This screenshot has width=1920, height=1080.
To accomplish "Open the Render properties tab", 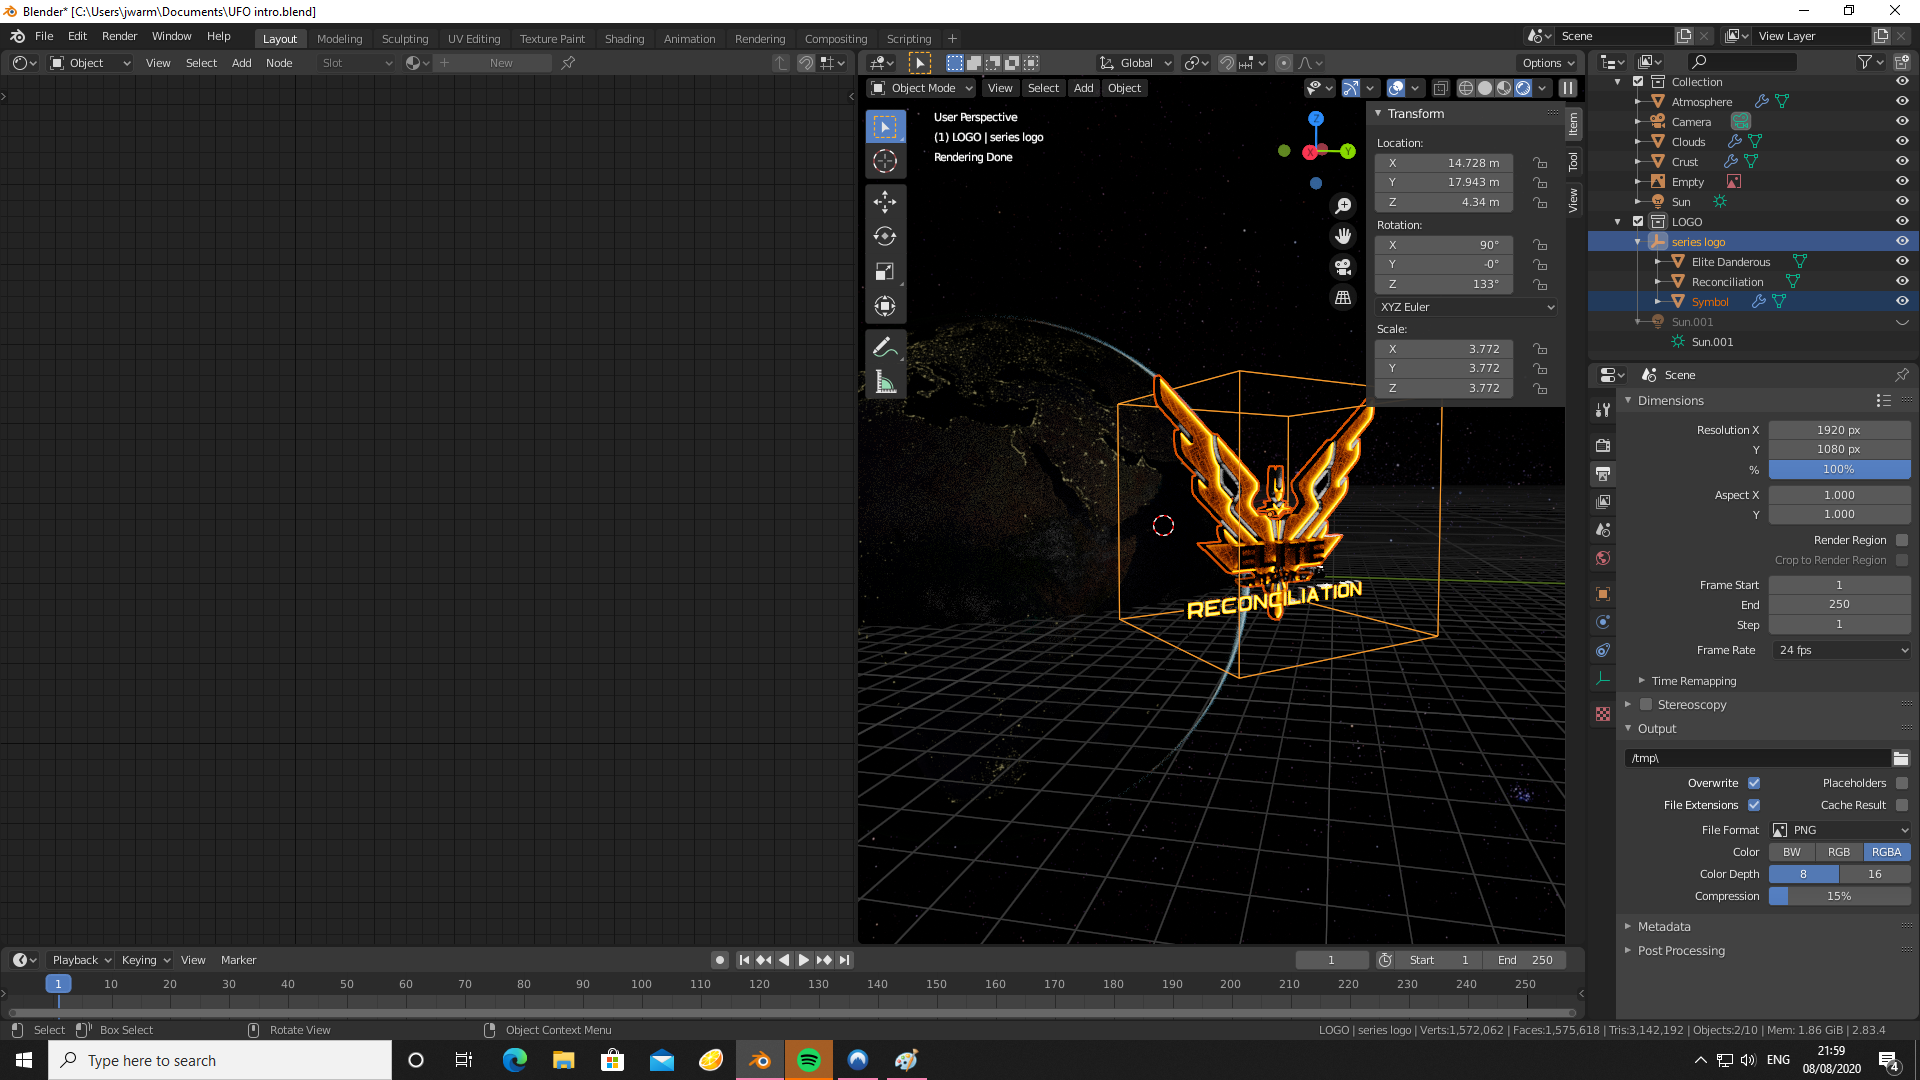I will click(x=1603, y=445).
